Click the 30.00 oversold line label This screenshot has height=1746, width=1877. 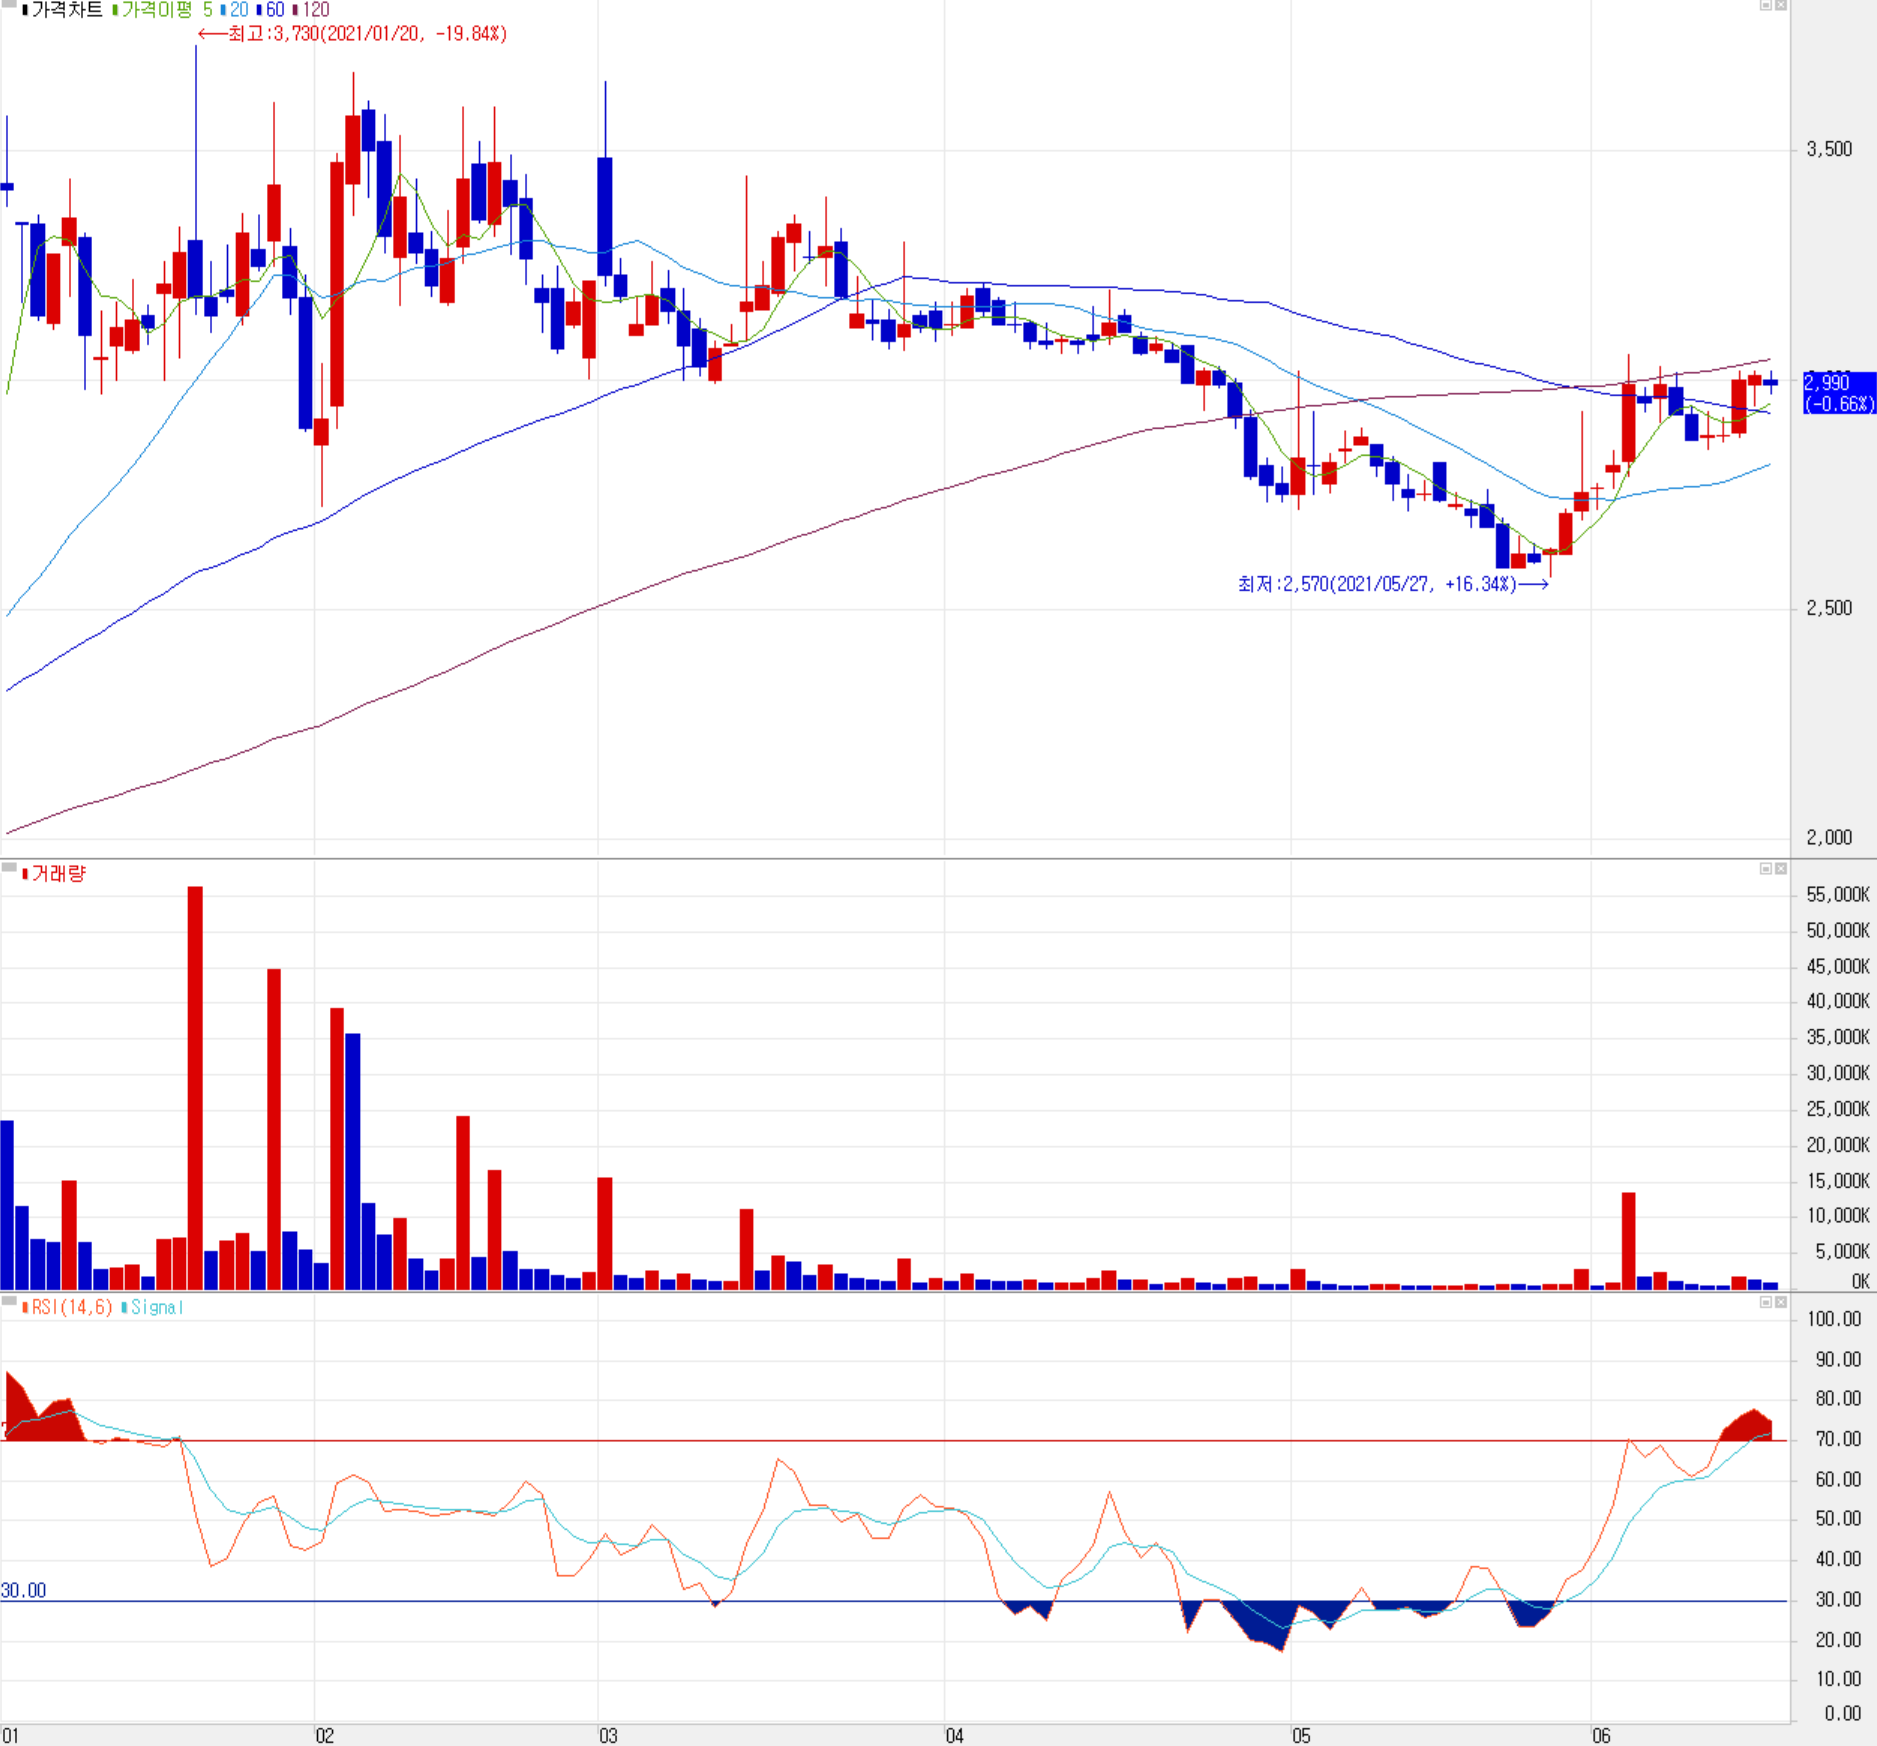tap(24, 1591)
